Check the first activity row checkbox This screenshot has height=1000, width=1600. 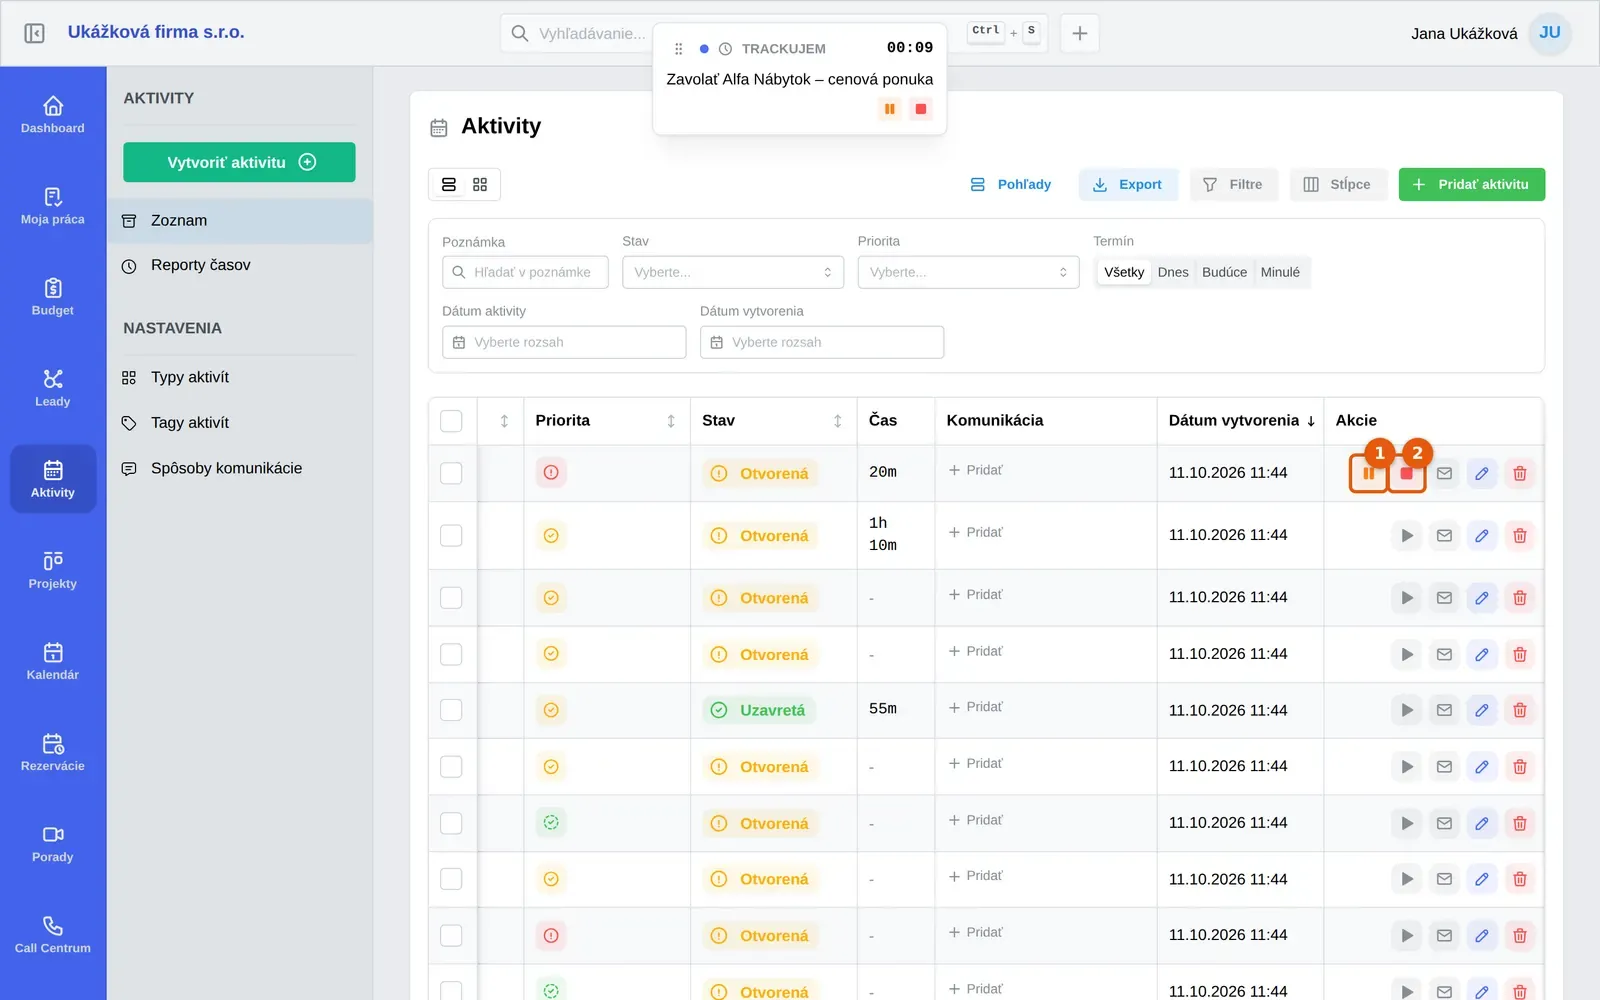[452, 473]
